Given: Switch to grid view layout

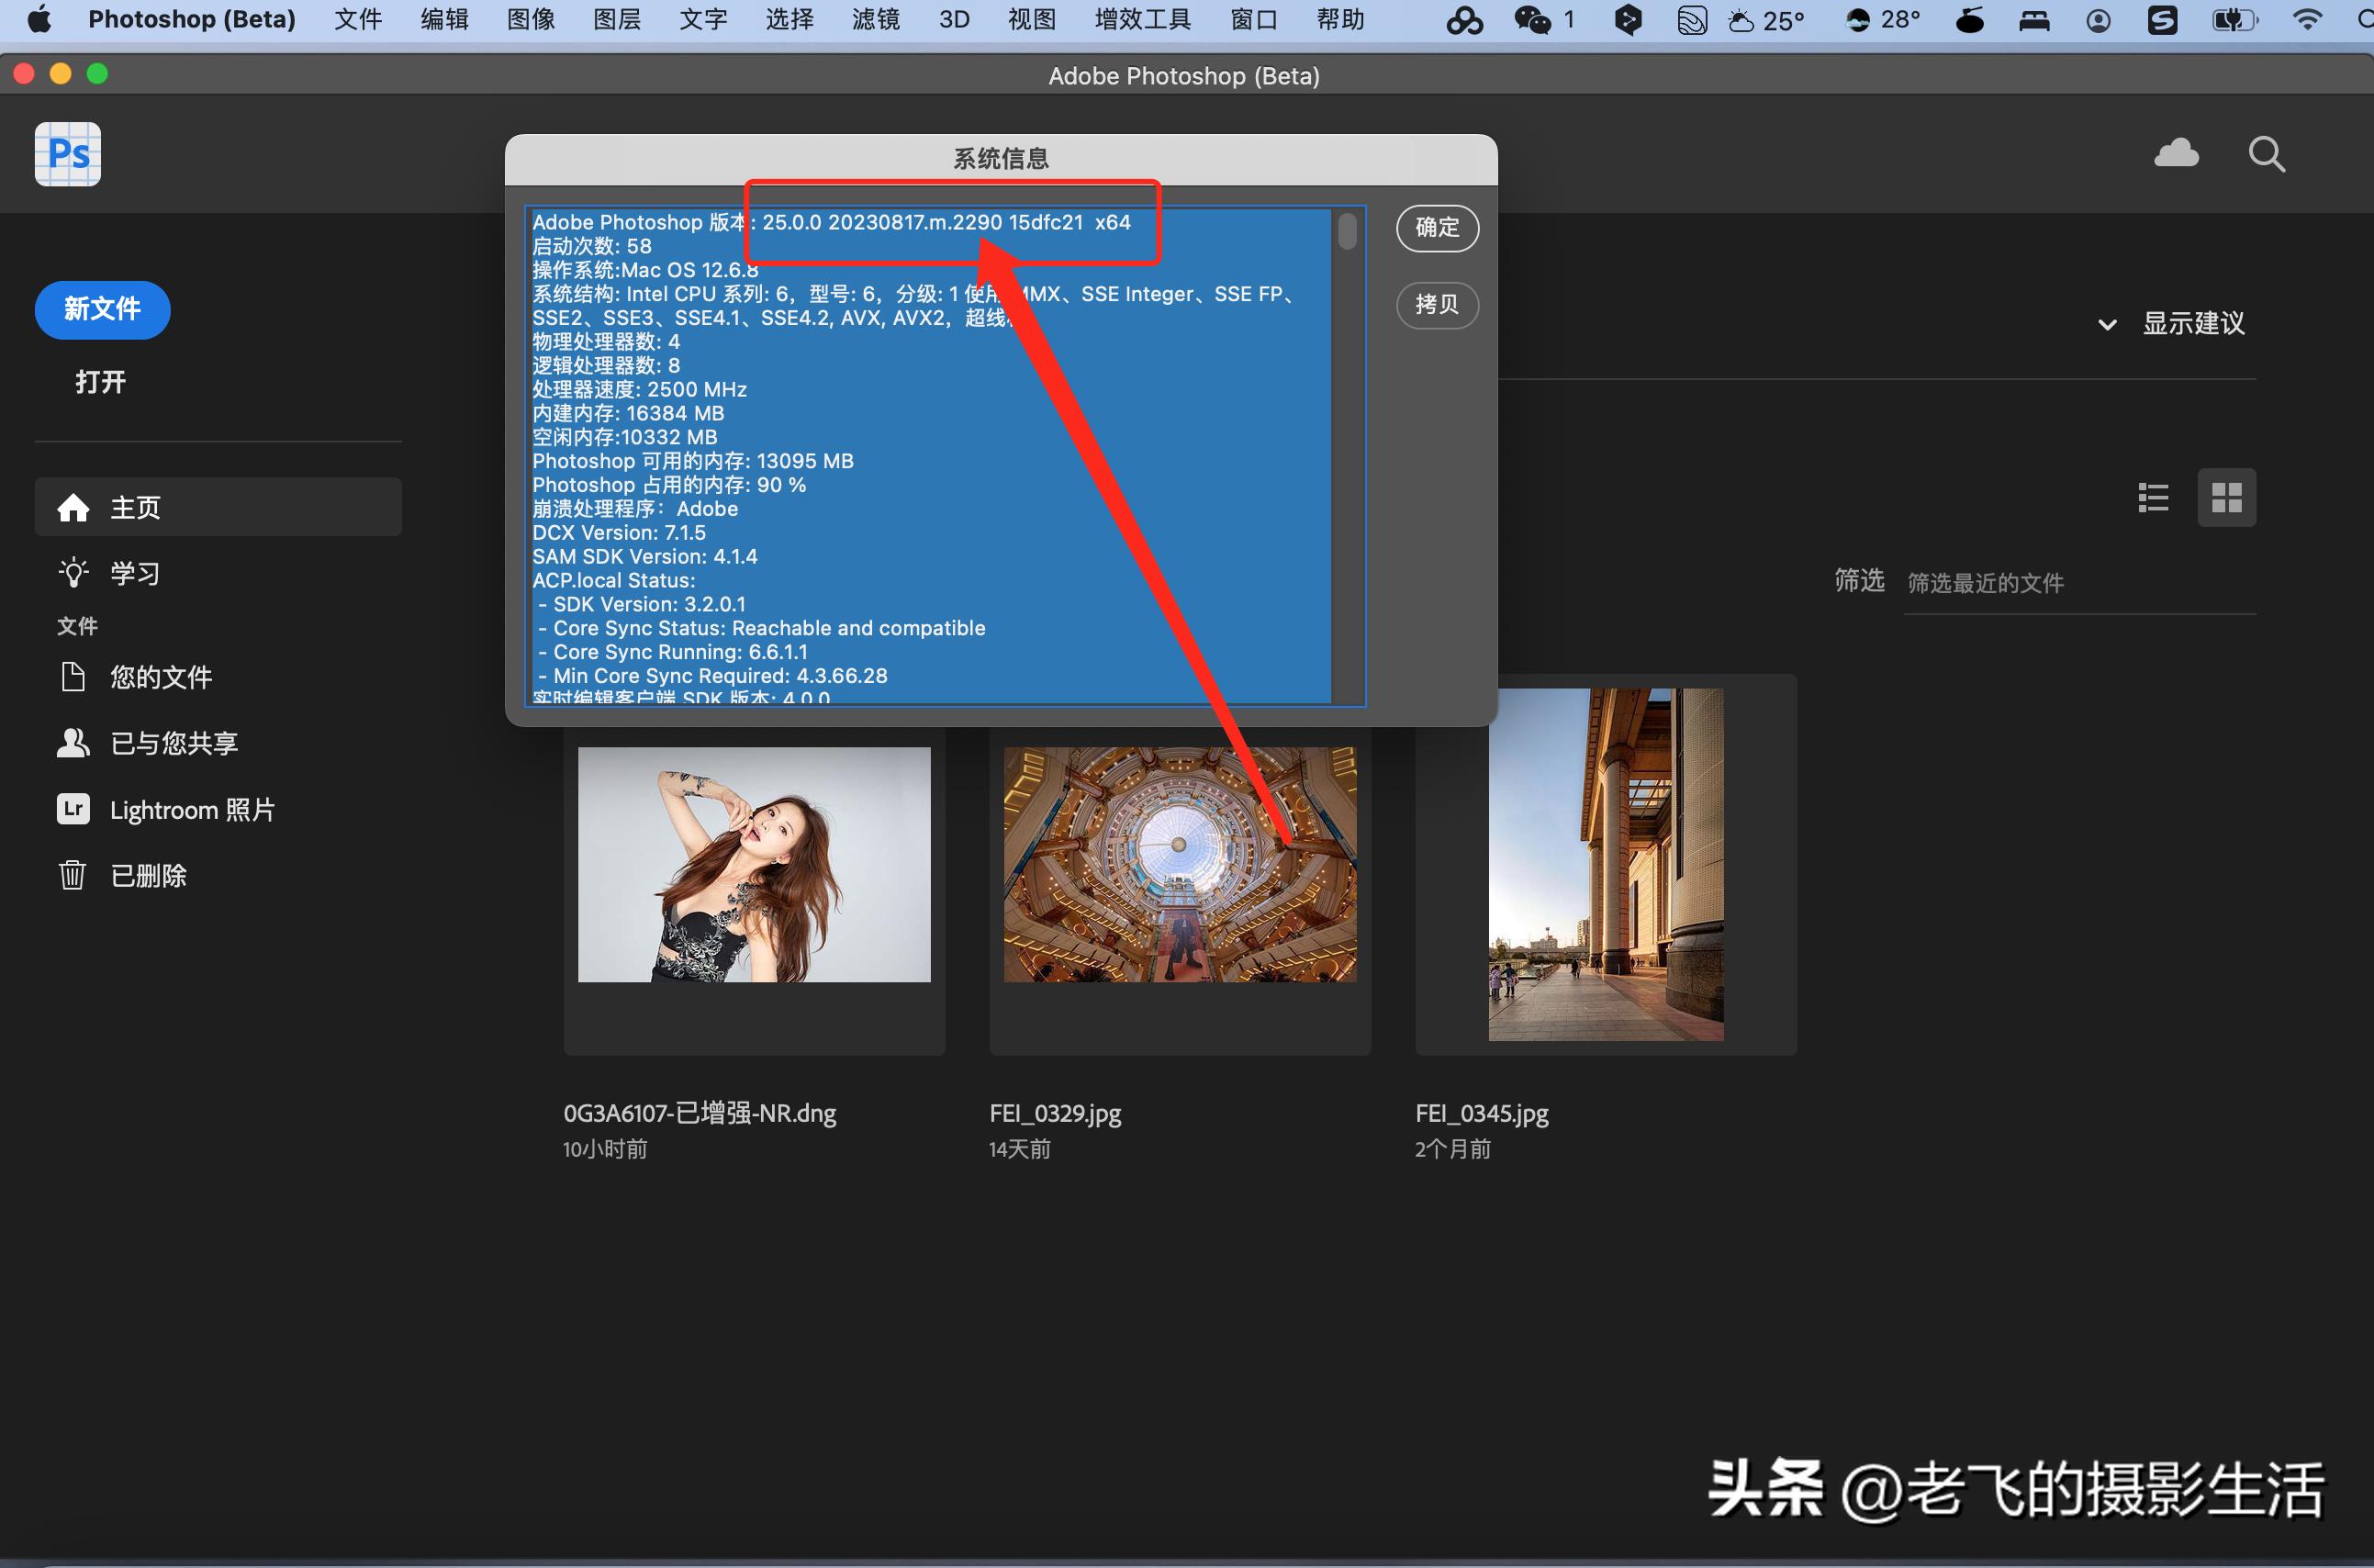Looking at the screenshot, I should tap(2226, 497).
